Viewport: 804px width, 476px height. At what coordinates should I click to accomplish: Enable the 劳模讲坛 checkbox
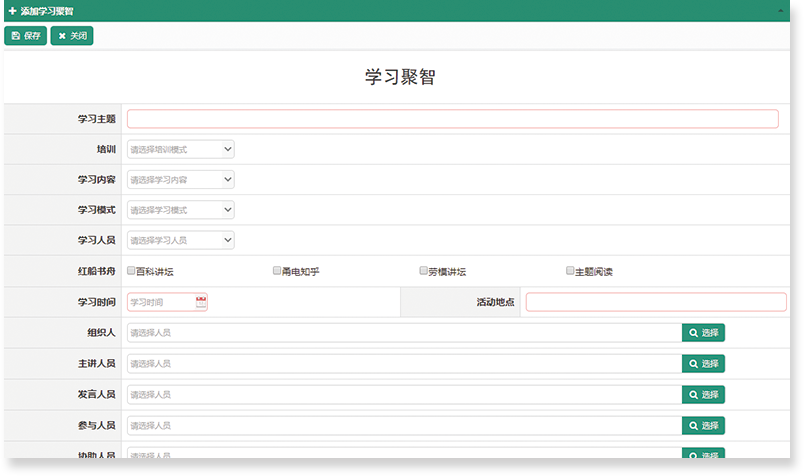[x=424, y=271]
